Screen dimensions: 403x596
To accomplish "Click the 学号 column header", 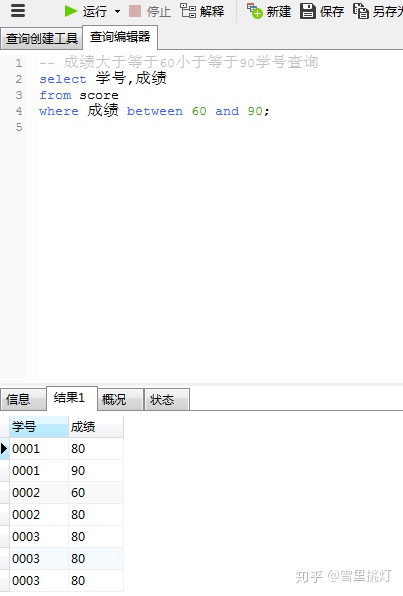I will point(38,426).
